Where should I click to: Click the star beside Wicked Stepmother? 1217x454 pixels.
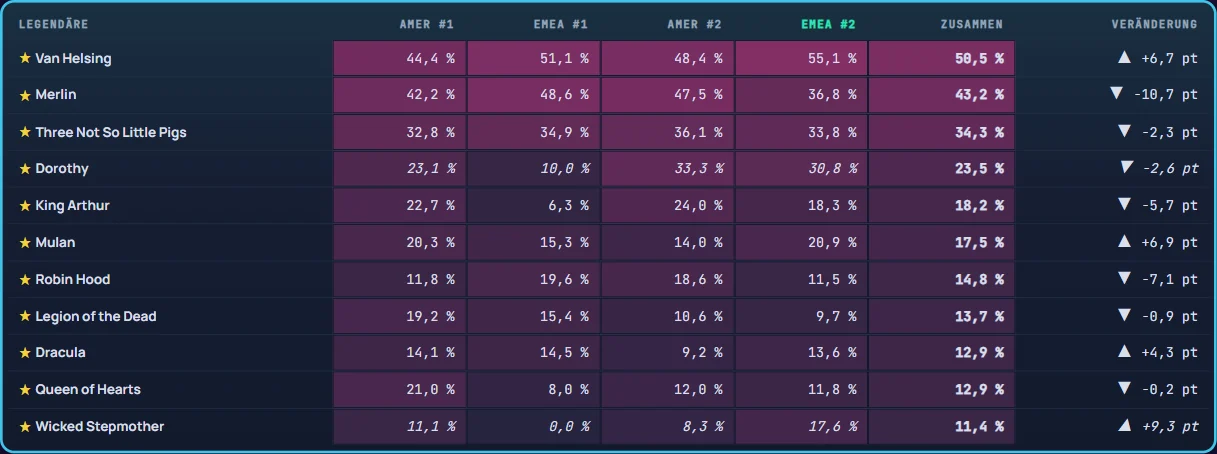coord(25,426)
